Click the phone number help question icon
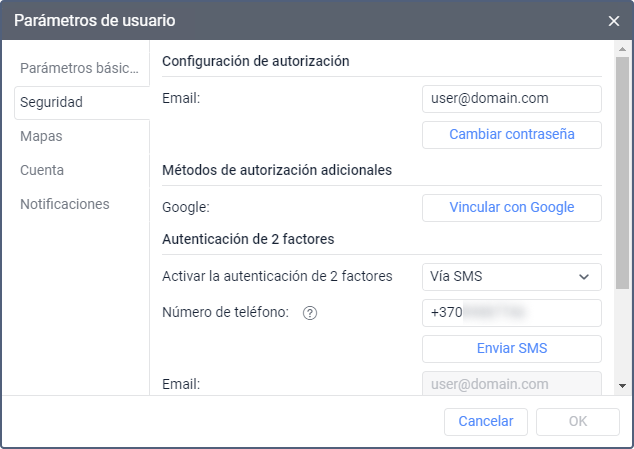 coord(310,313)
